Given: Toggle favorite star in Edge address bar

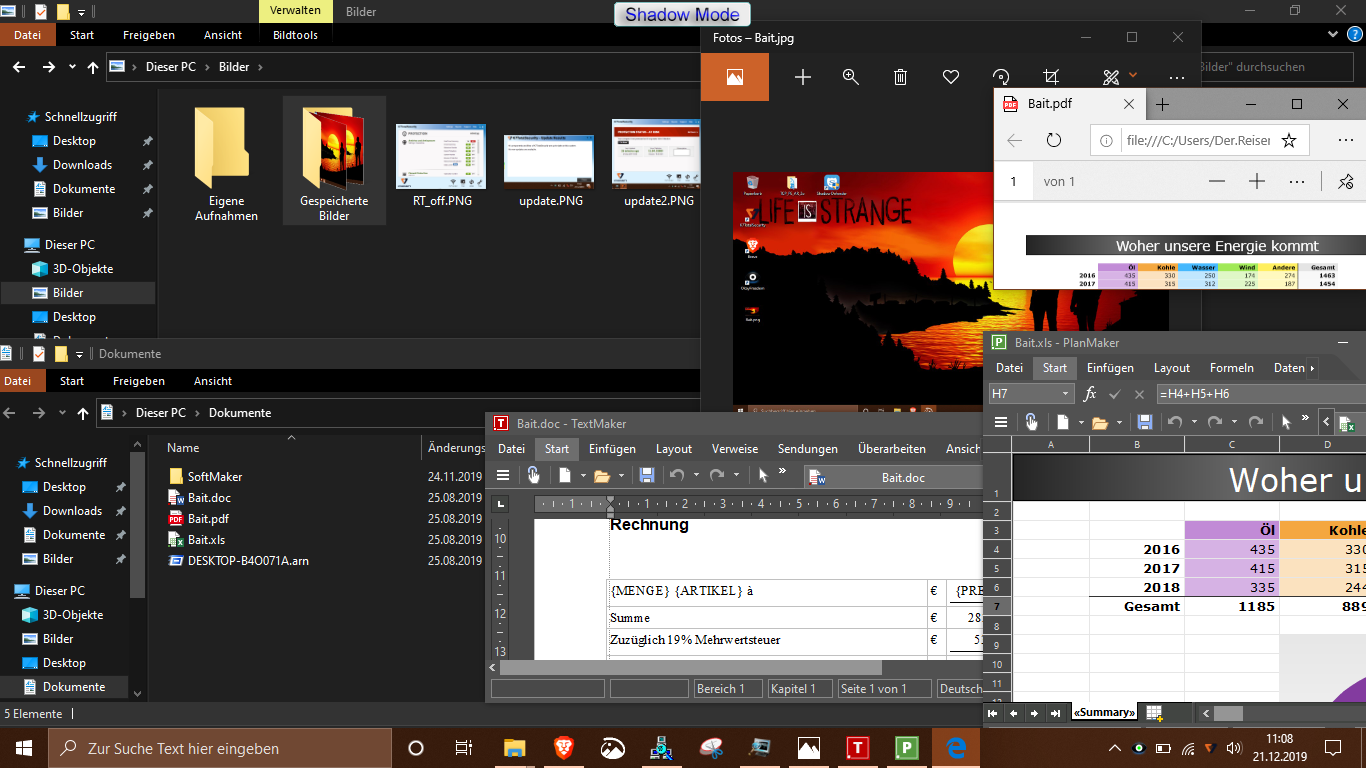Looking at the screenshot, I should [1289, 141].
